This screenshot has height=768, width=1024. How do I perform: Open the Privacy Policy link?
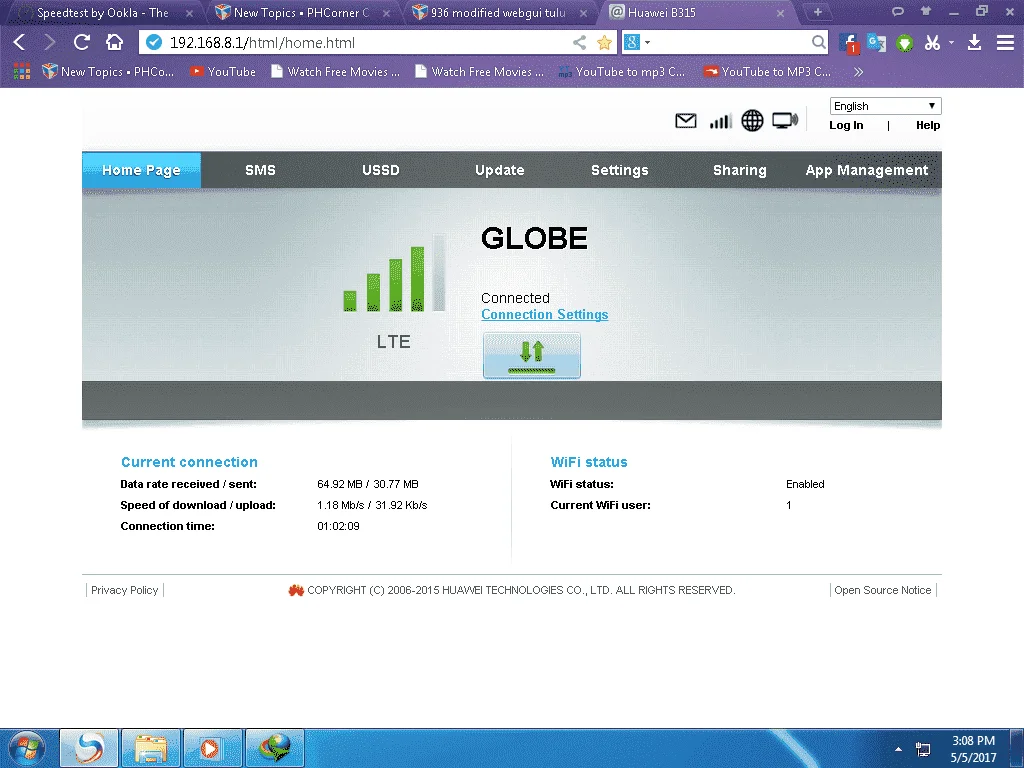pyautogui.click(x=124, y=590)
